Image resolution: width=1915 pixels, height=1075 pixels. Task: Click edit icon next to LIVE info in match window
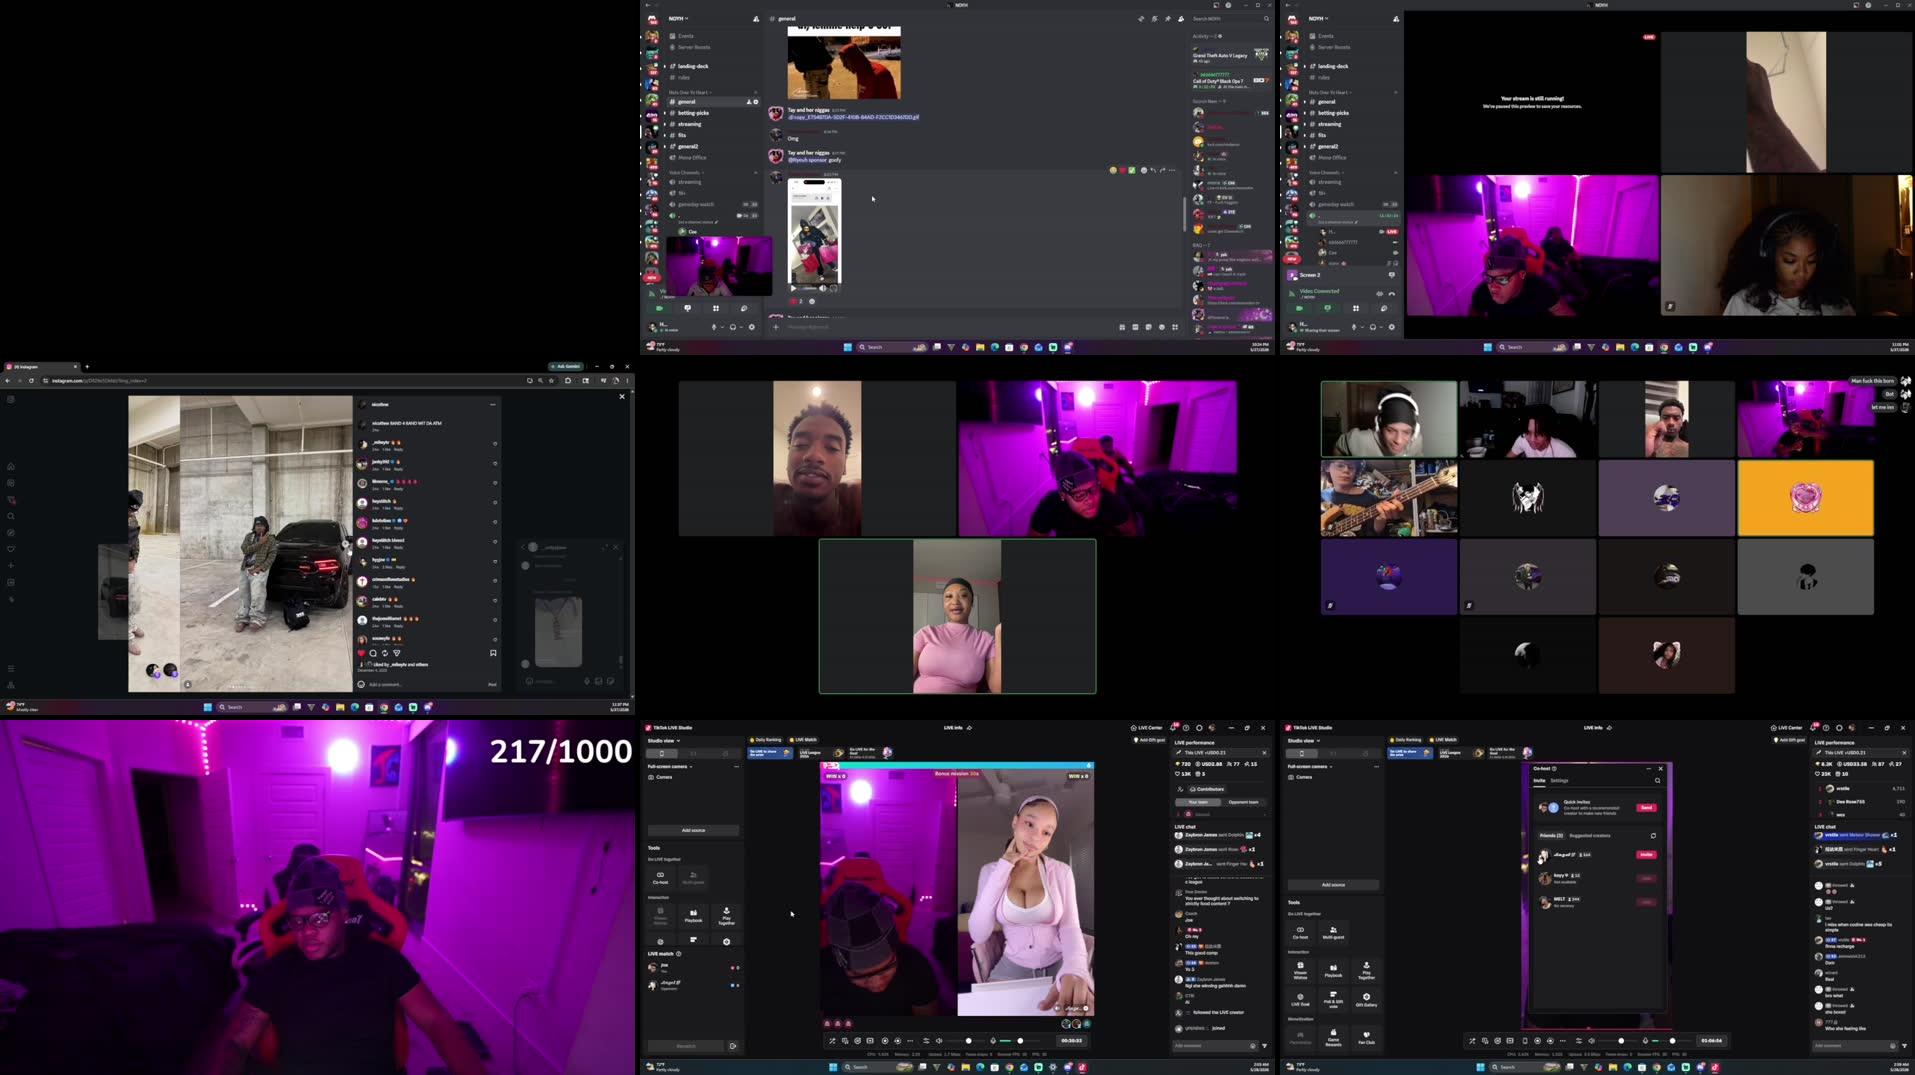click(x=969, y=728)
